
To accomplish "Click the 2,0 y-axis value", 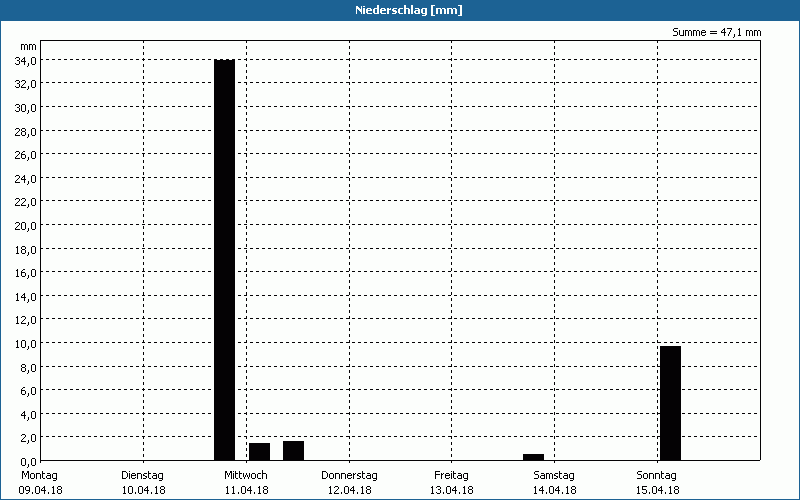I will tap(28, 438).
